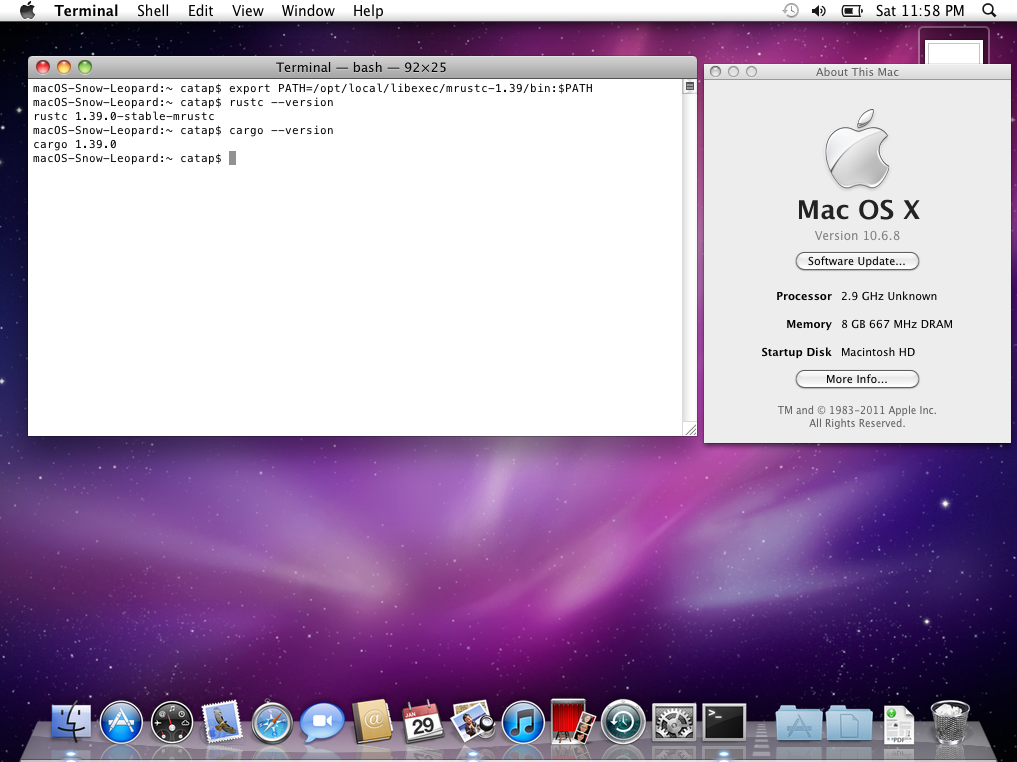This screenshot has width=1017, height=762.
Task: Click the Terminal vertical scrollbar
Action: click(x=690, y=257)
